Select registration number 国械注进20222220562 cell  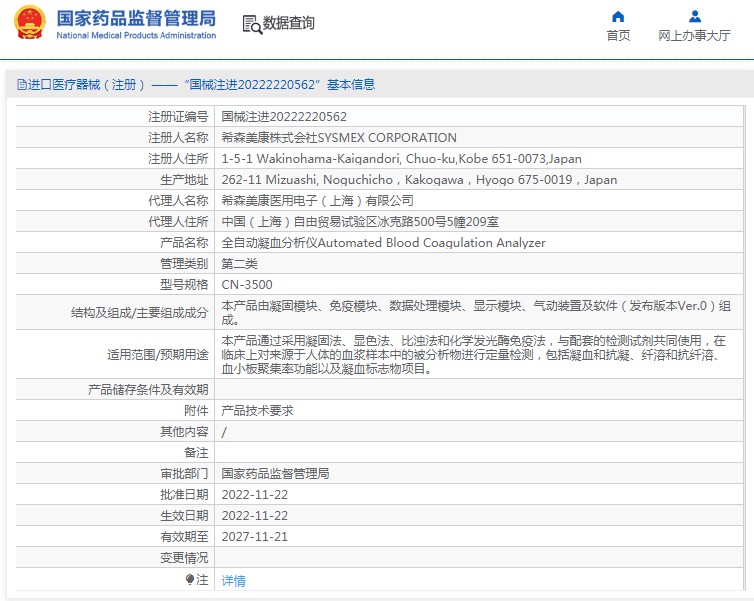[284, 117]
